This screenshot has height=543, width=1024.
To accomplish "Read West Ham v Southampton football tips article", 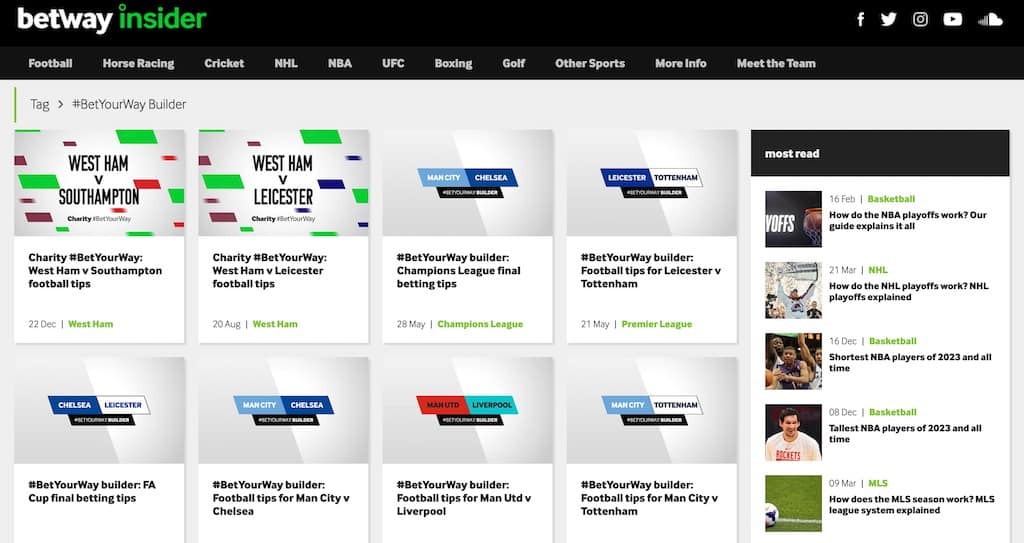I will tap(95, 271).
